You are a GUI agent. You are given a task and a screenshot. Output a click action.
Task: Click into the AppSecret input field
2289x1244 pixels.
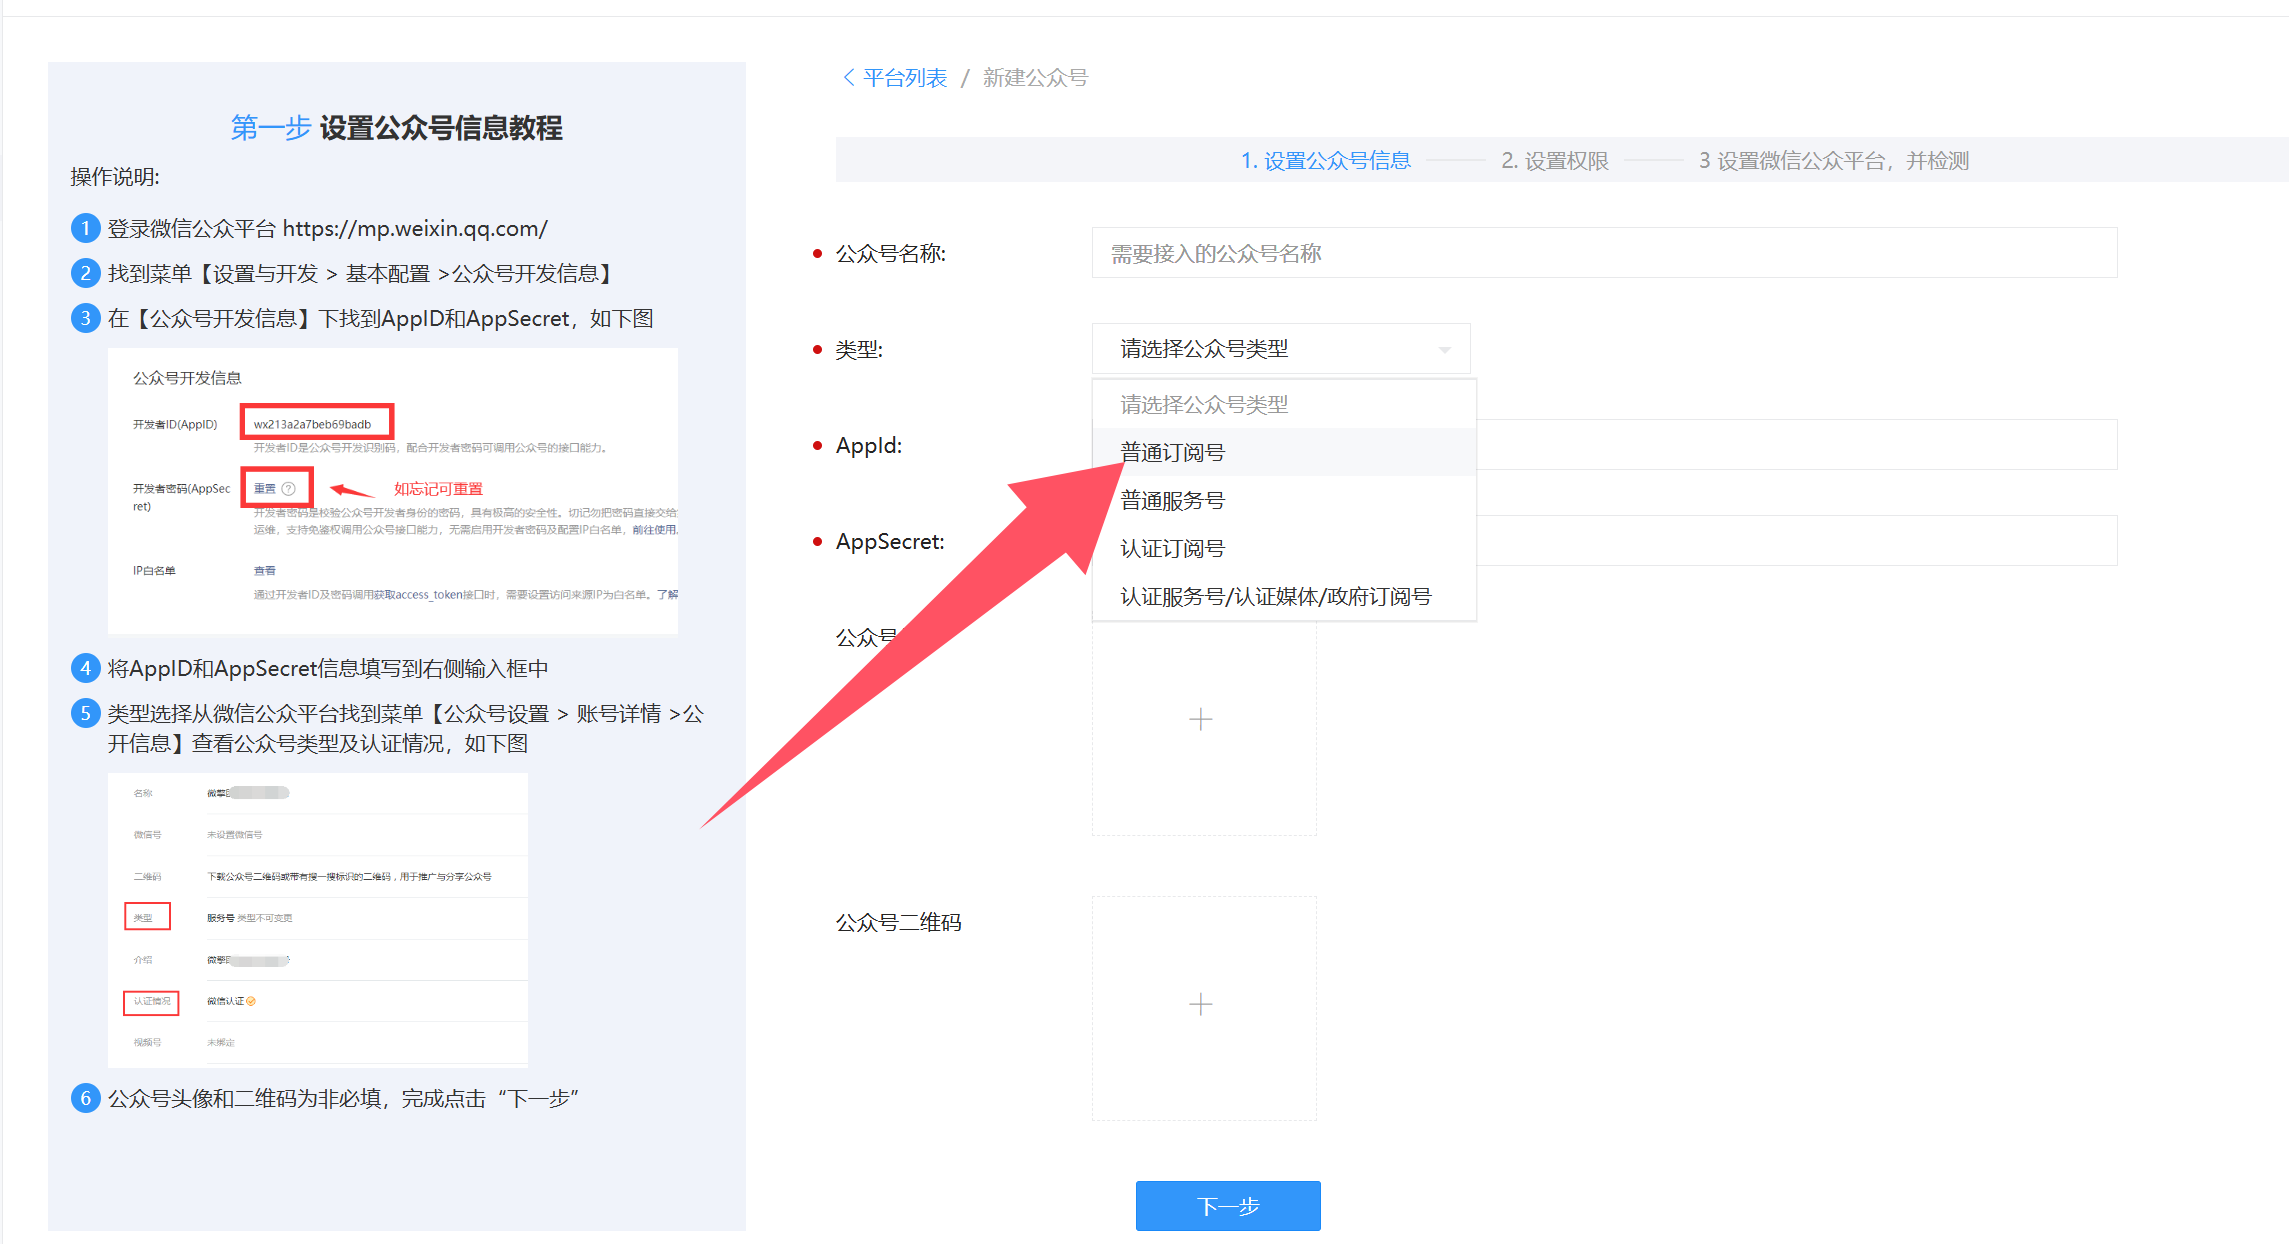[1795, 541]
